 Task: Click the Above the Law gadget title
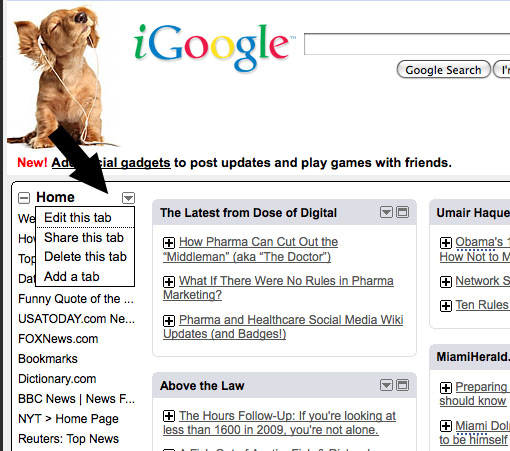point(202,386)
